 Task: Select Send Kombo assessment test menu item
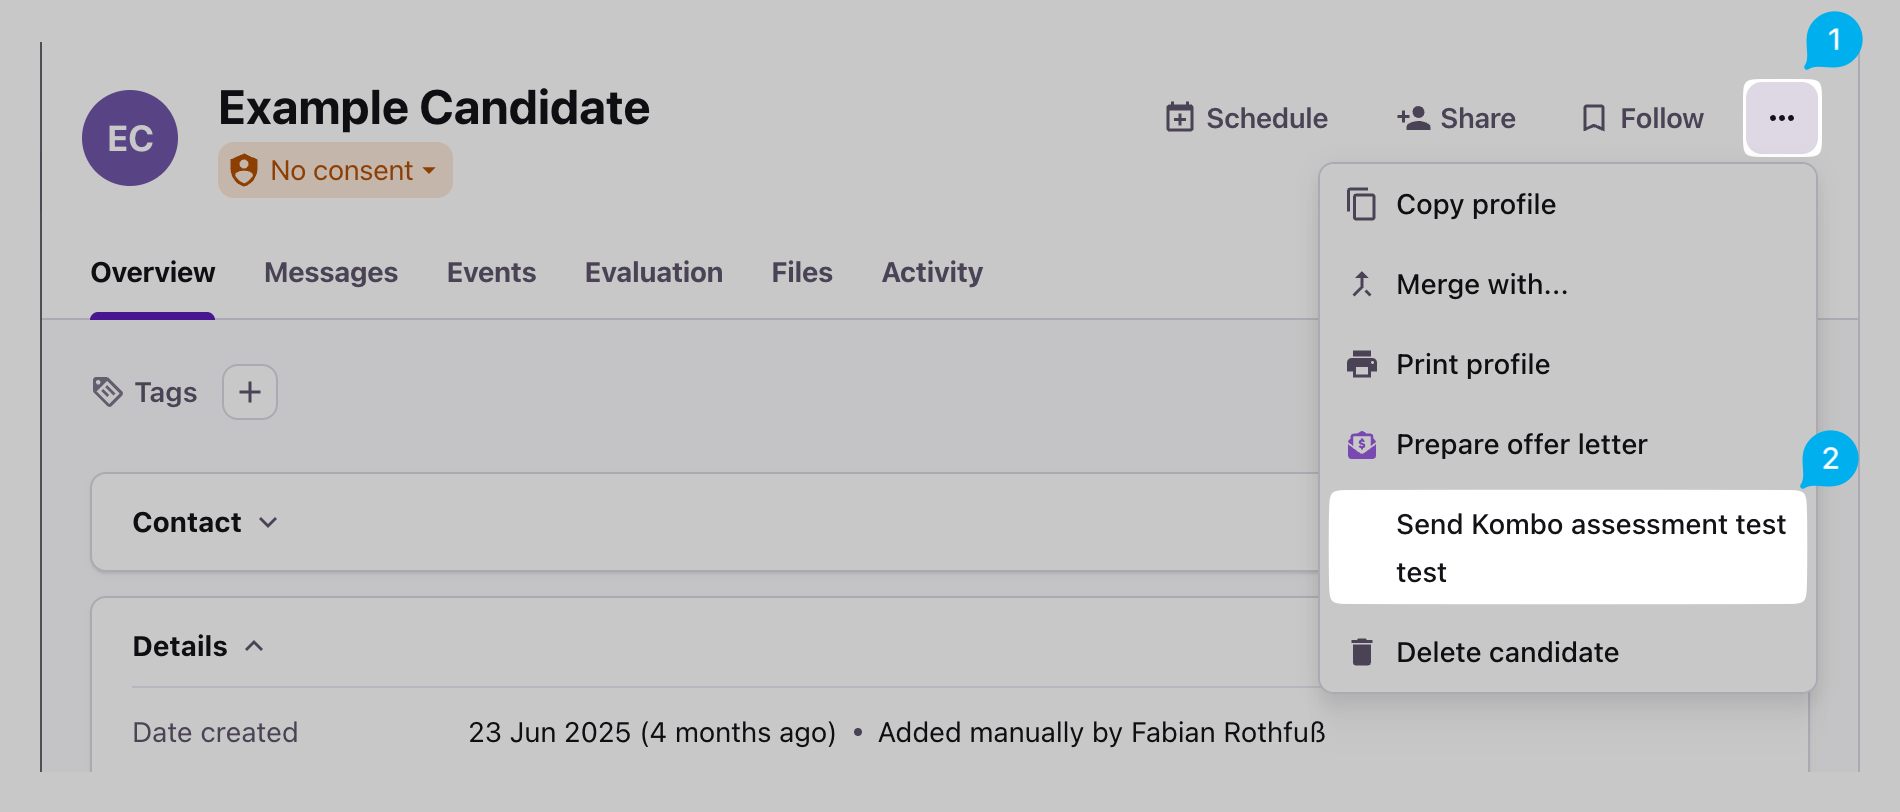[1567, 546]
